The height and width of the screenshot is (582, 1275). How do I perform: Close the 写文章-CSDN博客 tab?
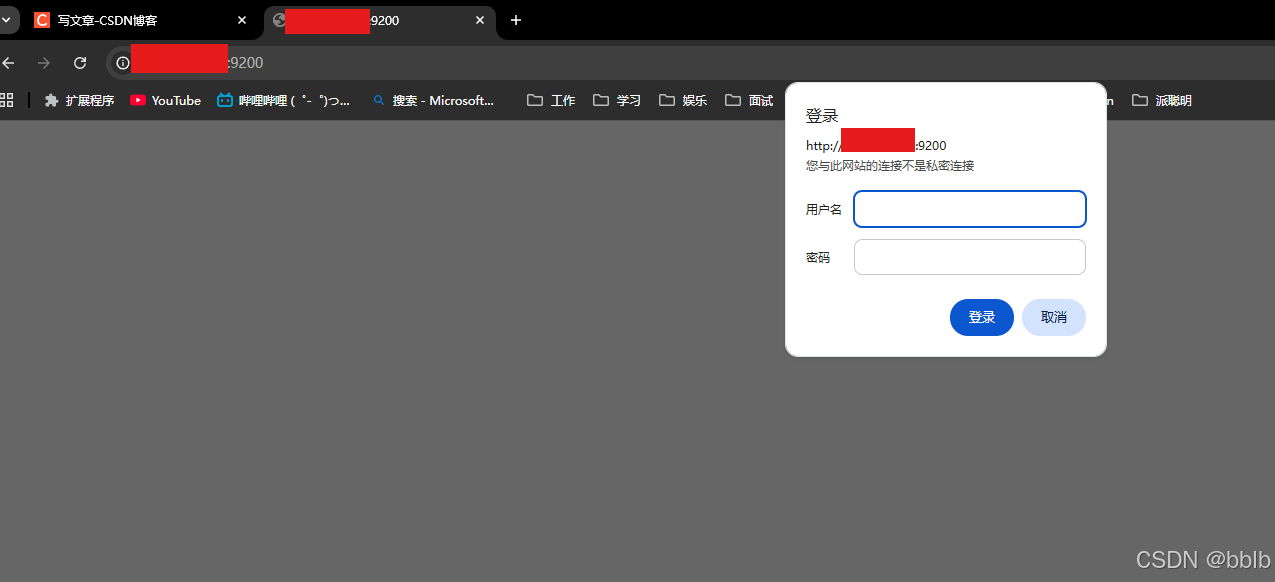[x=241, y=20]
